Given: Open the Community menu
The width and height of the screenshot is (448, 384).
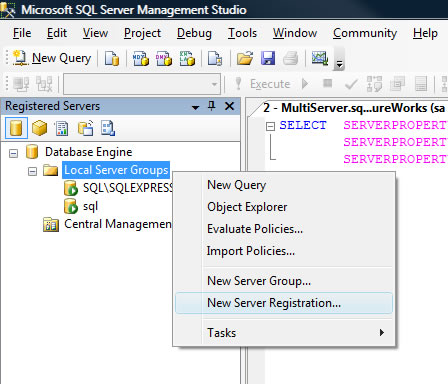Looking at the screenshot, I should click(365, 33).
